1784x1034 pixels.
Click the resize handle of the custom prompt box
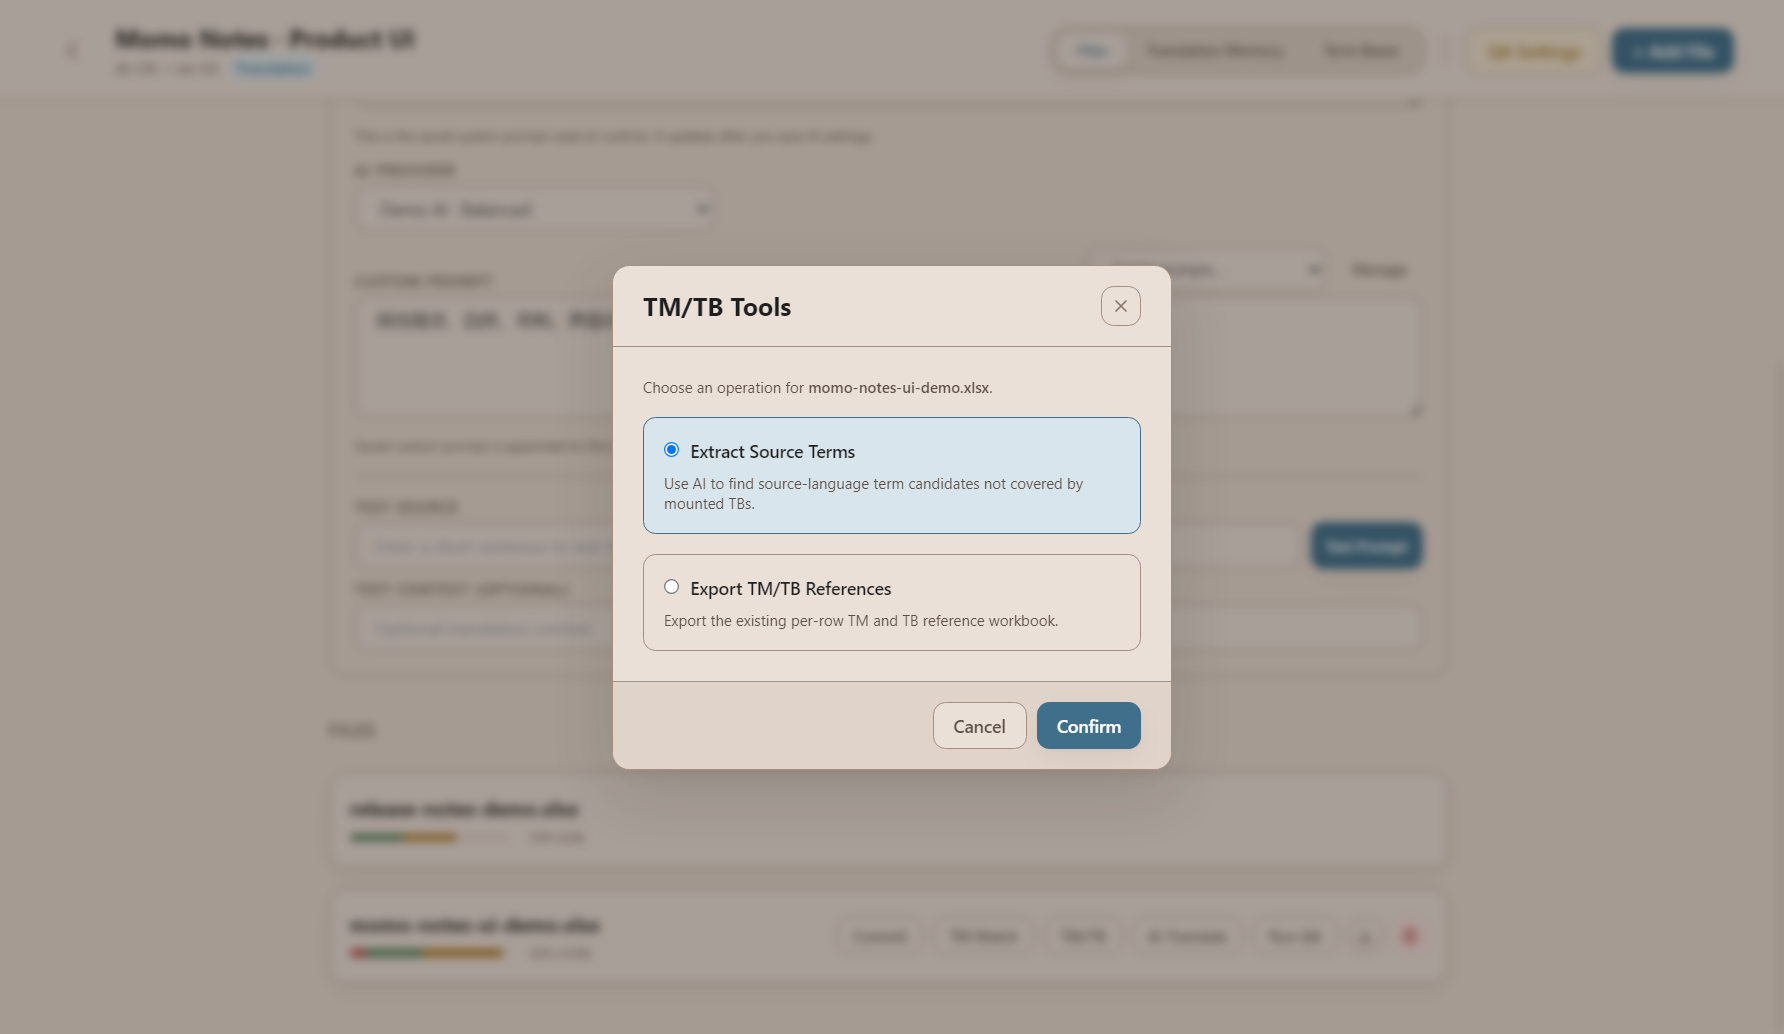point(1416,410)
